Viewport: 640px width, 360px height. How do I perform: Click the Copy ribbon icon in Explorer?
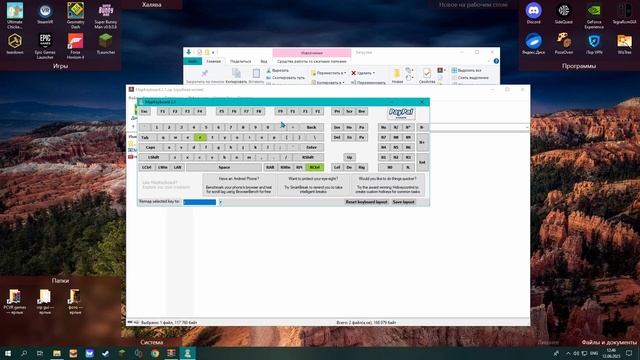tap(236, 75)
